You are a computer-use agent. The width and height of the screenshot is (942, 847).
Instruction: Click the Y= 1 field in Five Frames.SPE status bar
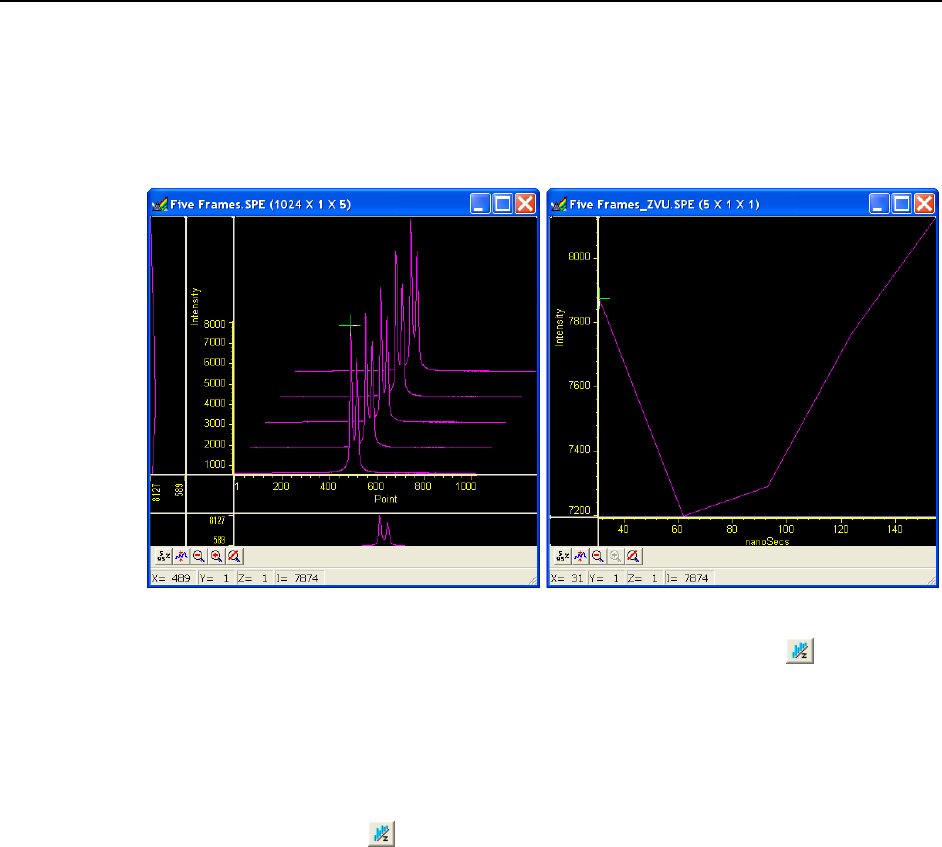pos(215,578)
